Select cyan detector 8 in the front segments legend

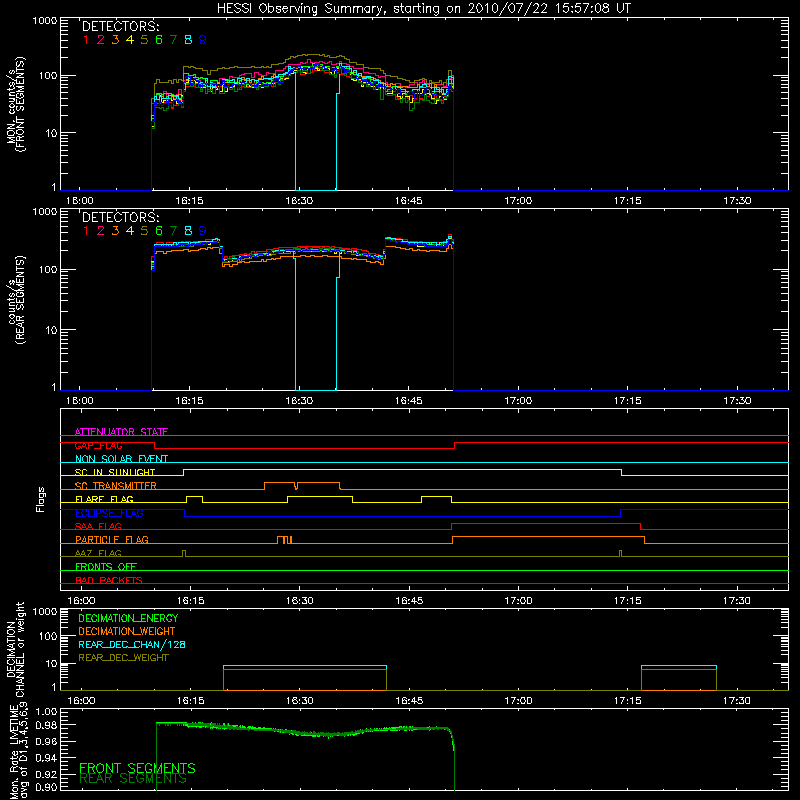point(188,40)
